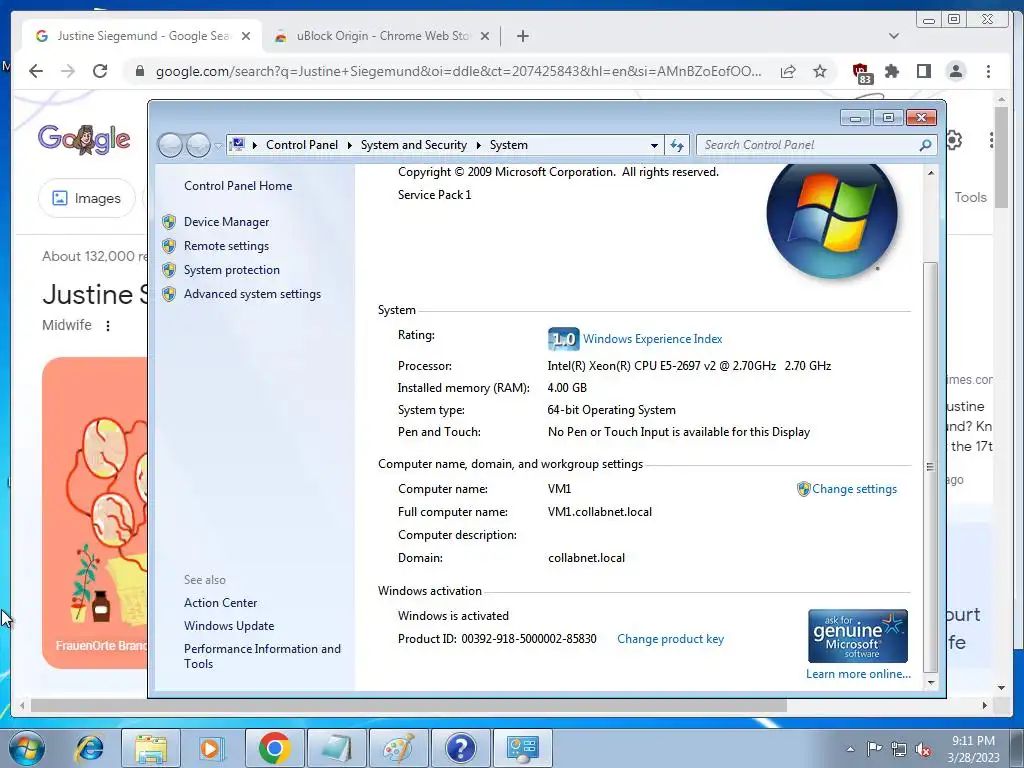Select the Images filter in Google
This screenshot has width=1024, height=768.
coord(87,198)
